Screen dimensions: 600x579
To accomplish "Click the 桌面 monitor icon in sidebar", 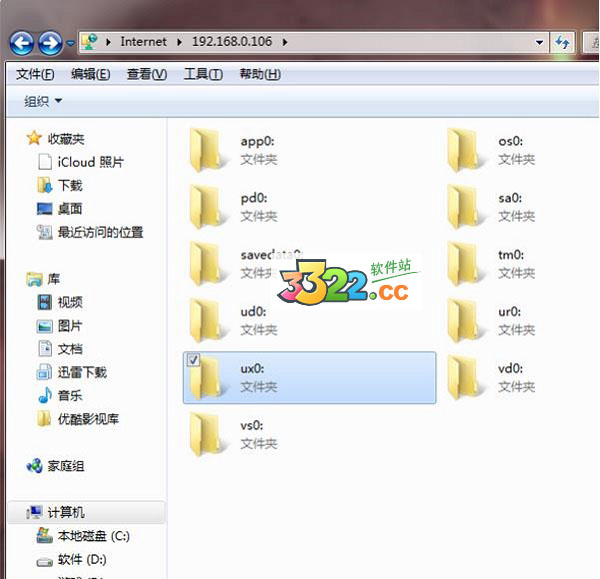I will 44,209.
